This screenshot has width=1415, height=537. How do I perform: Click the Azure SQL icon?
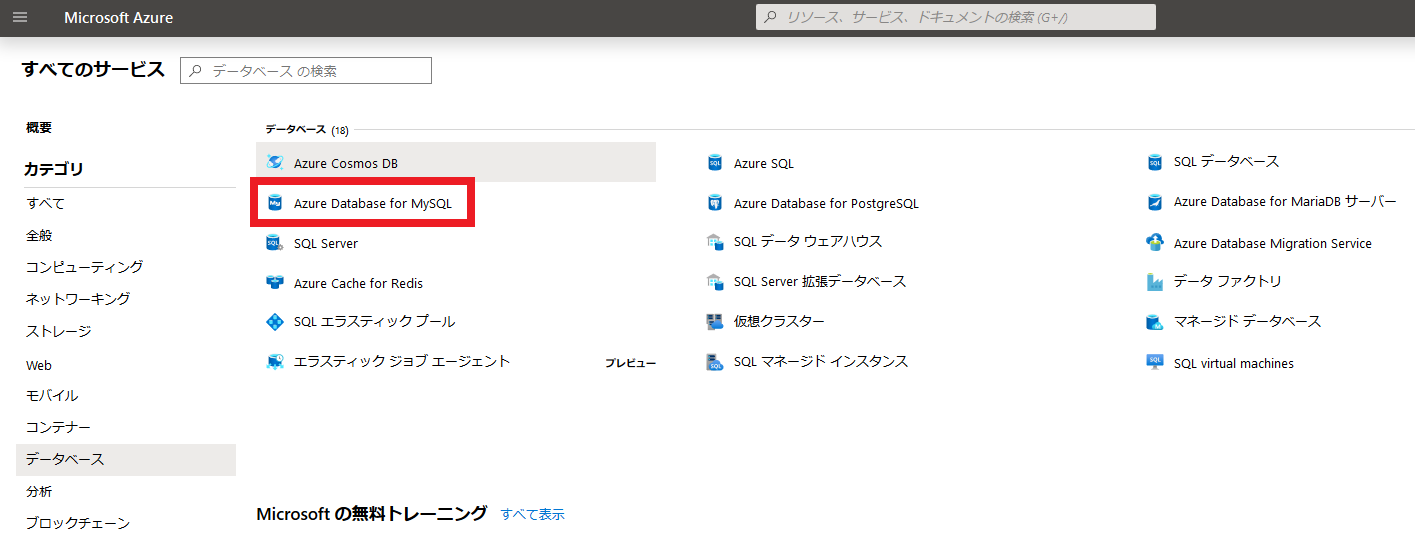(715, 163)
